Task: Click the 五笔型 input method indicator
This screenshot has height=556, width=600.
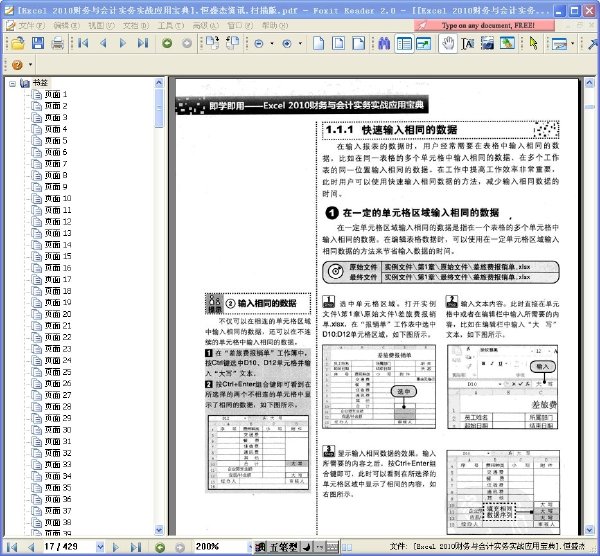Action: (x=284, y=547)
